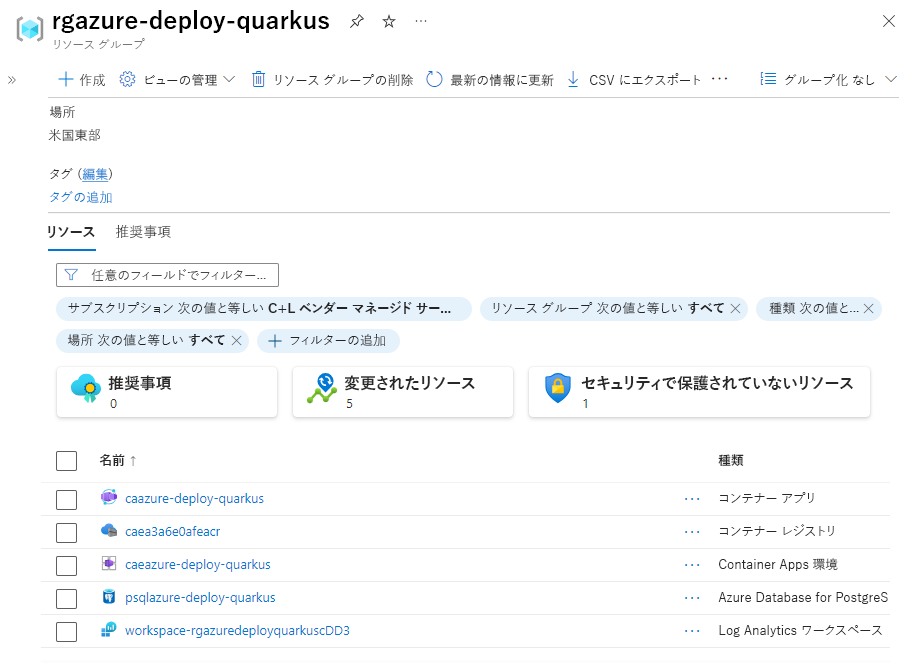This screenshot has height=663, width=899.
Task: Check the caazure-deploy-quarkus row checkbox
Action: click(67, 499)
